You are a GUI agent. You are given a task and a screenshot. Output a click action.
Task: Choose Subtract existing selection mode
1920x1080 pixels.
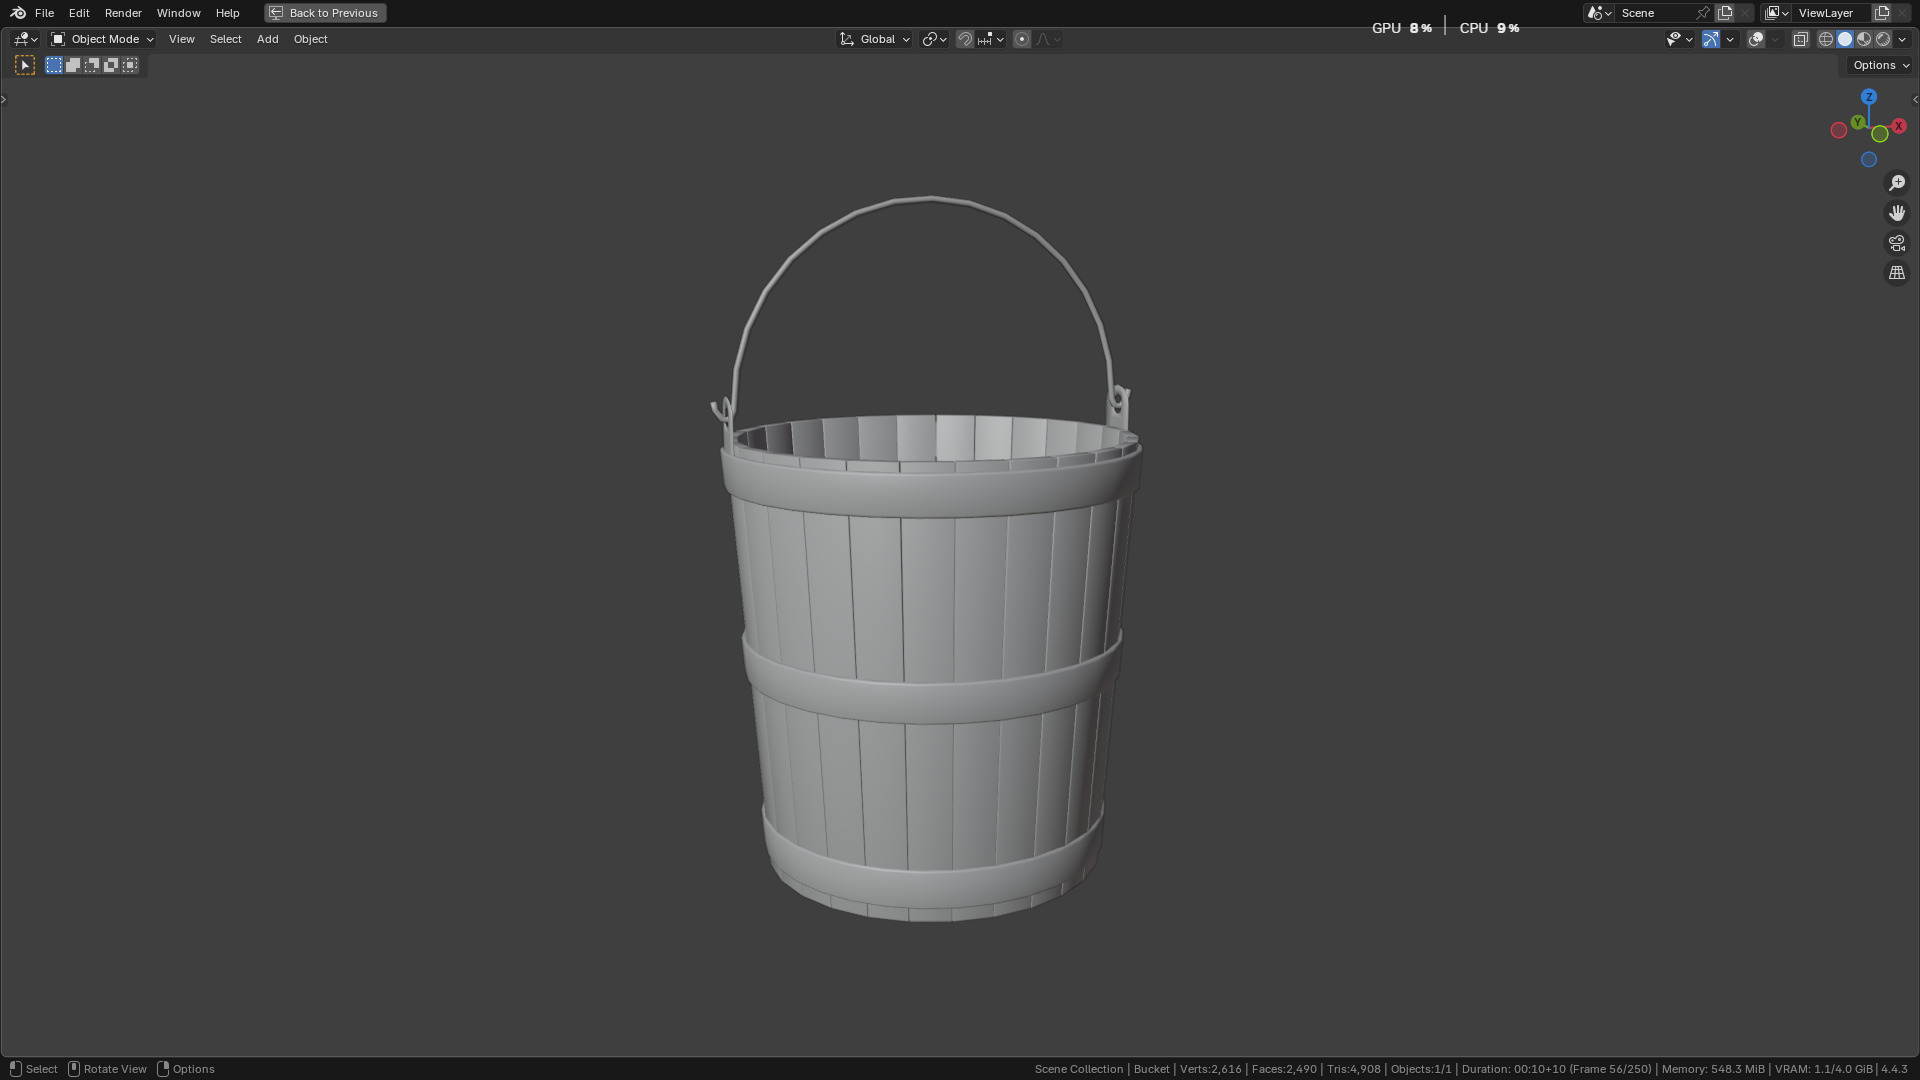[92, 65]
